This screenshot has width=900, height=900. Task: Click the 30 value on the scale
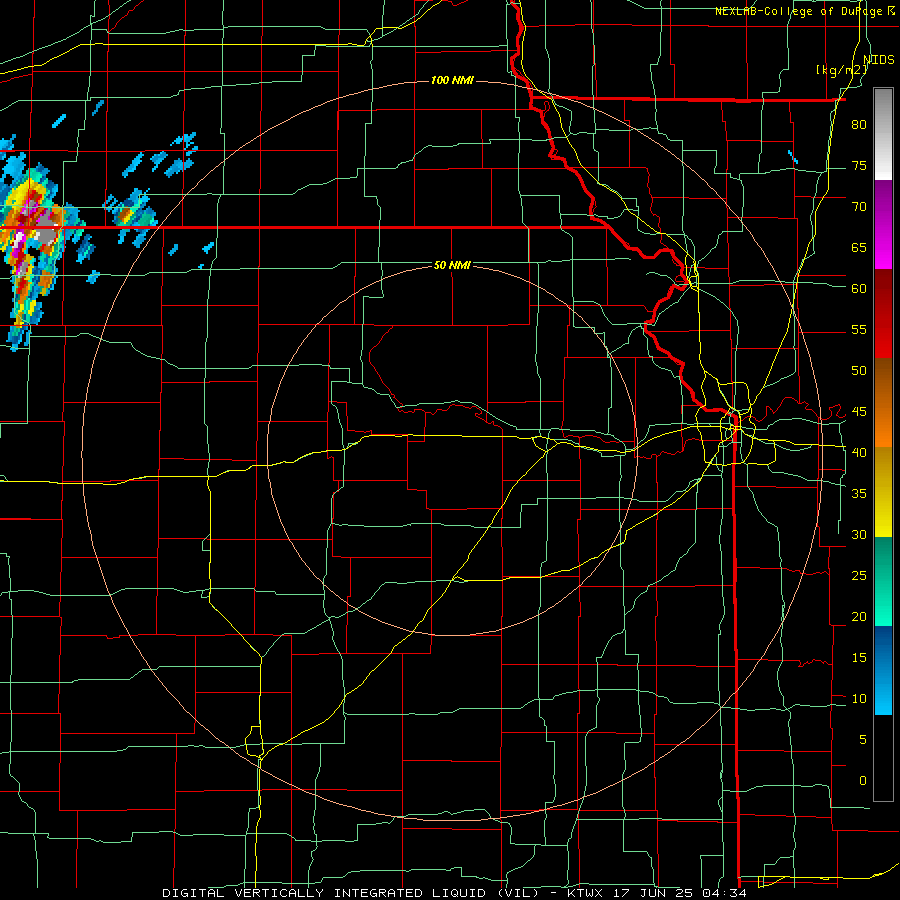click(x=859, y=534)
